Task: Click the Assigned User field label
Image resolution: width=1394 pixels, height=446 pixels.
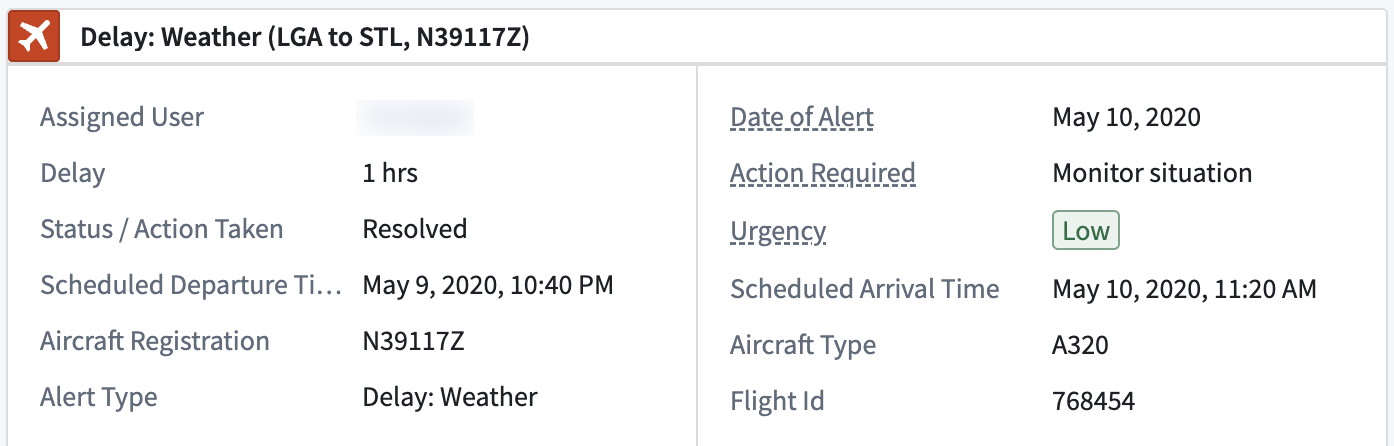Action: coord(122,117)
